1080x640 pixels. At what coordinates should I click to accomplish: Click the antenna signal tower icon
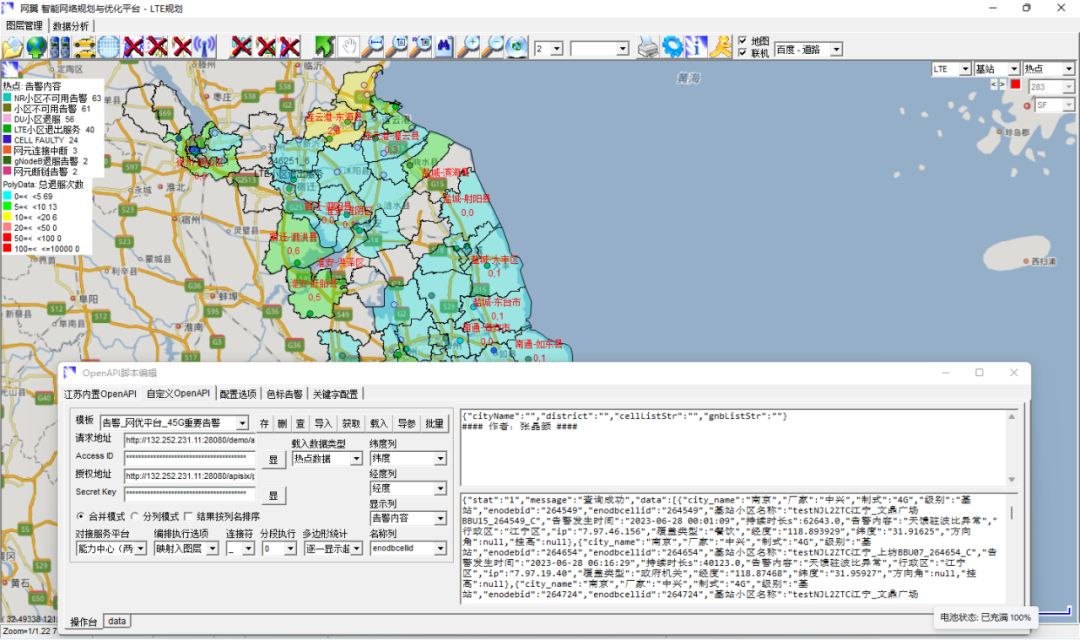point(205,47)
